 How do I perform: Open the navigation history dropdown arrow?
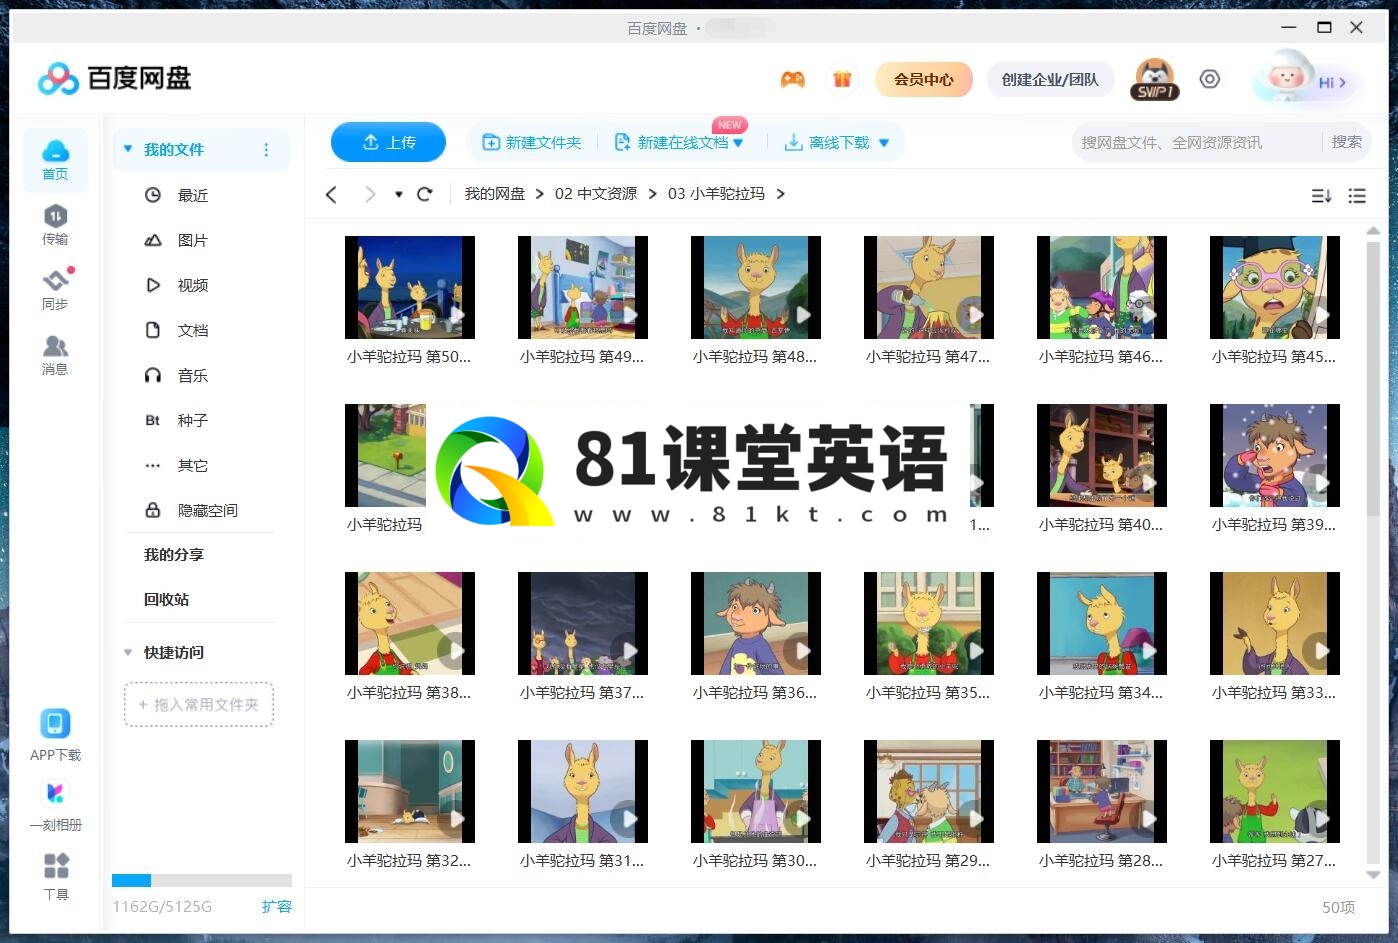pyautogui.click(x=398, y=194)
